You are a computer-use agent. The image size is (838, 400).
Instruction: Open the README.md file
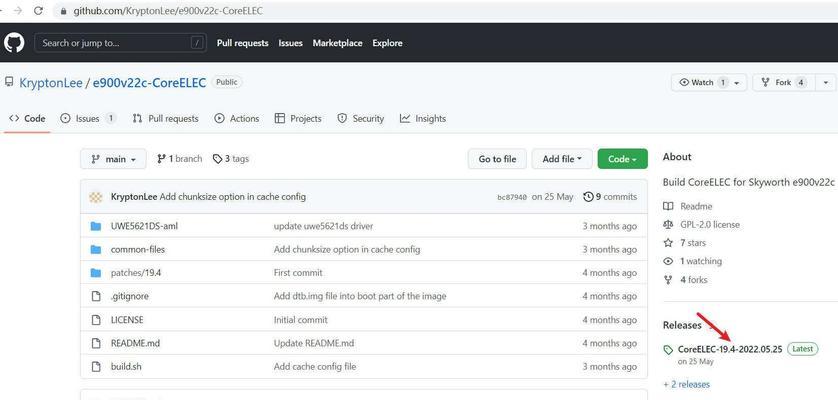click(x=135, y=343)
